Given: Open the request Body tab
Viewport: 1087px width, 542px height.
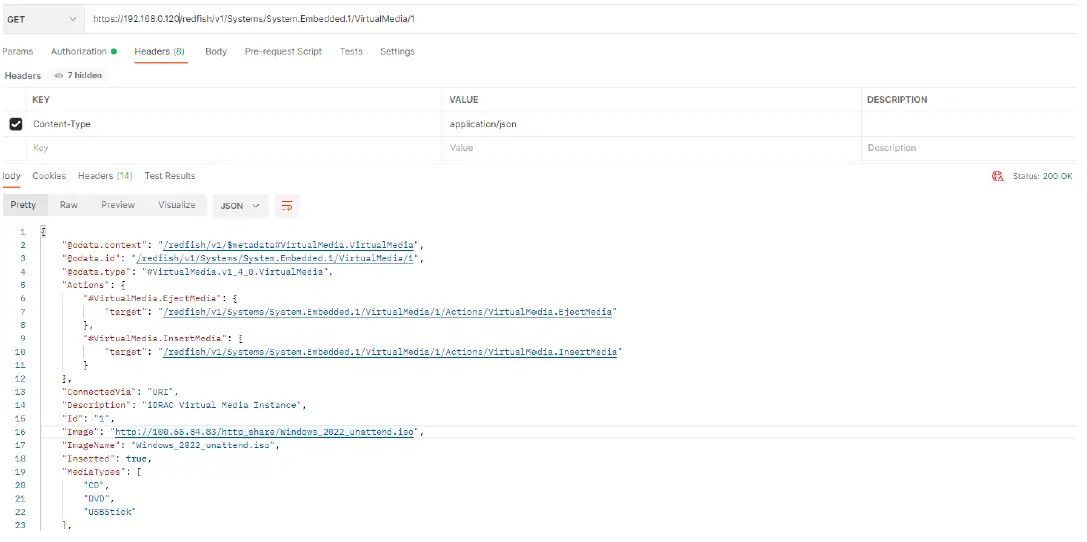Looking at the screenshot, I should coord(216,51).
